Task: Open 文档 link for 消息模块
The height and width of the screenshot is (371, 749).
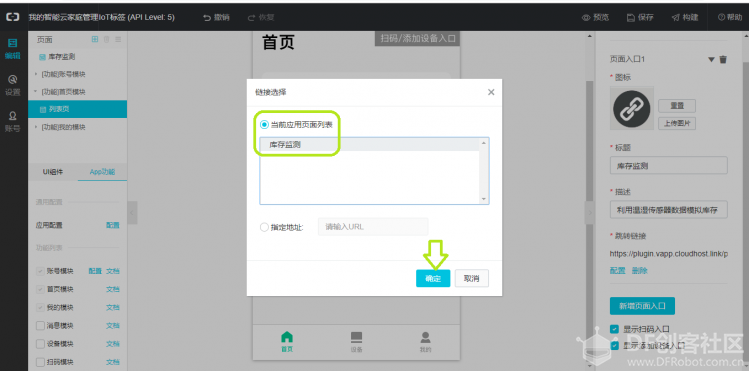Action: point(113,326)
